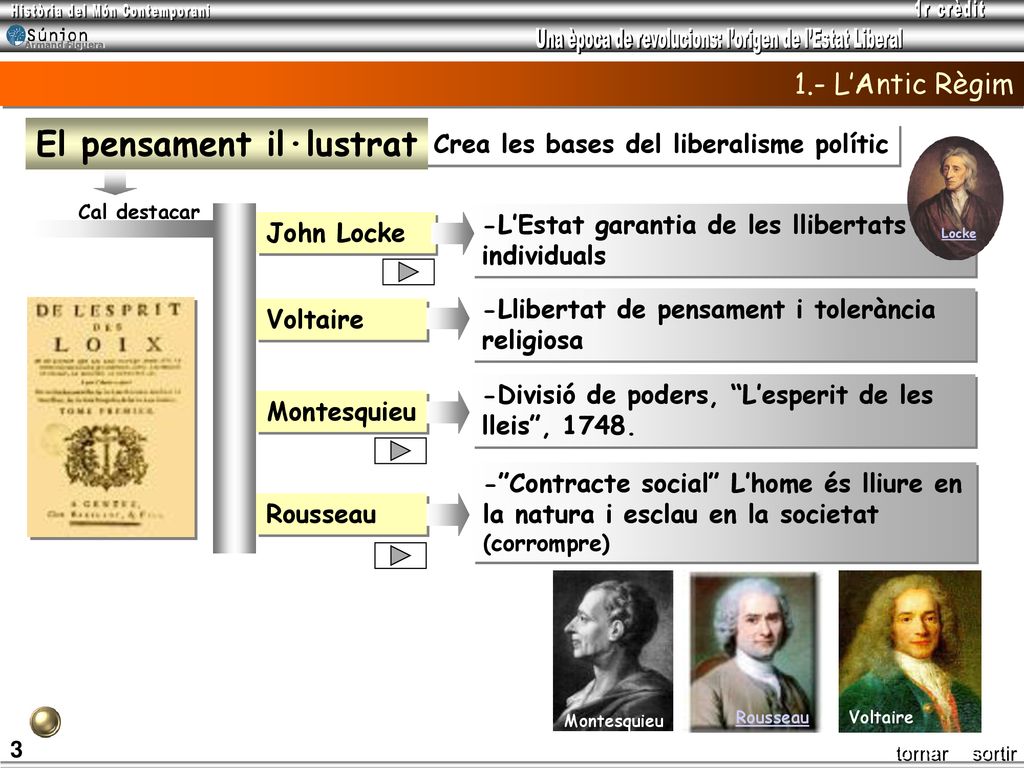Click the '1r crèdit' header text
Viewport: 1024px width, 768px height.
tap(949, 10)
